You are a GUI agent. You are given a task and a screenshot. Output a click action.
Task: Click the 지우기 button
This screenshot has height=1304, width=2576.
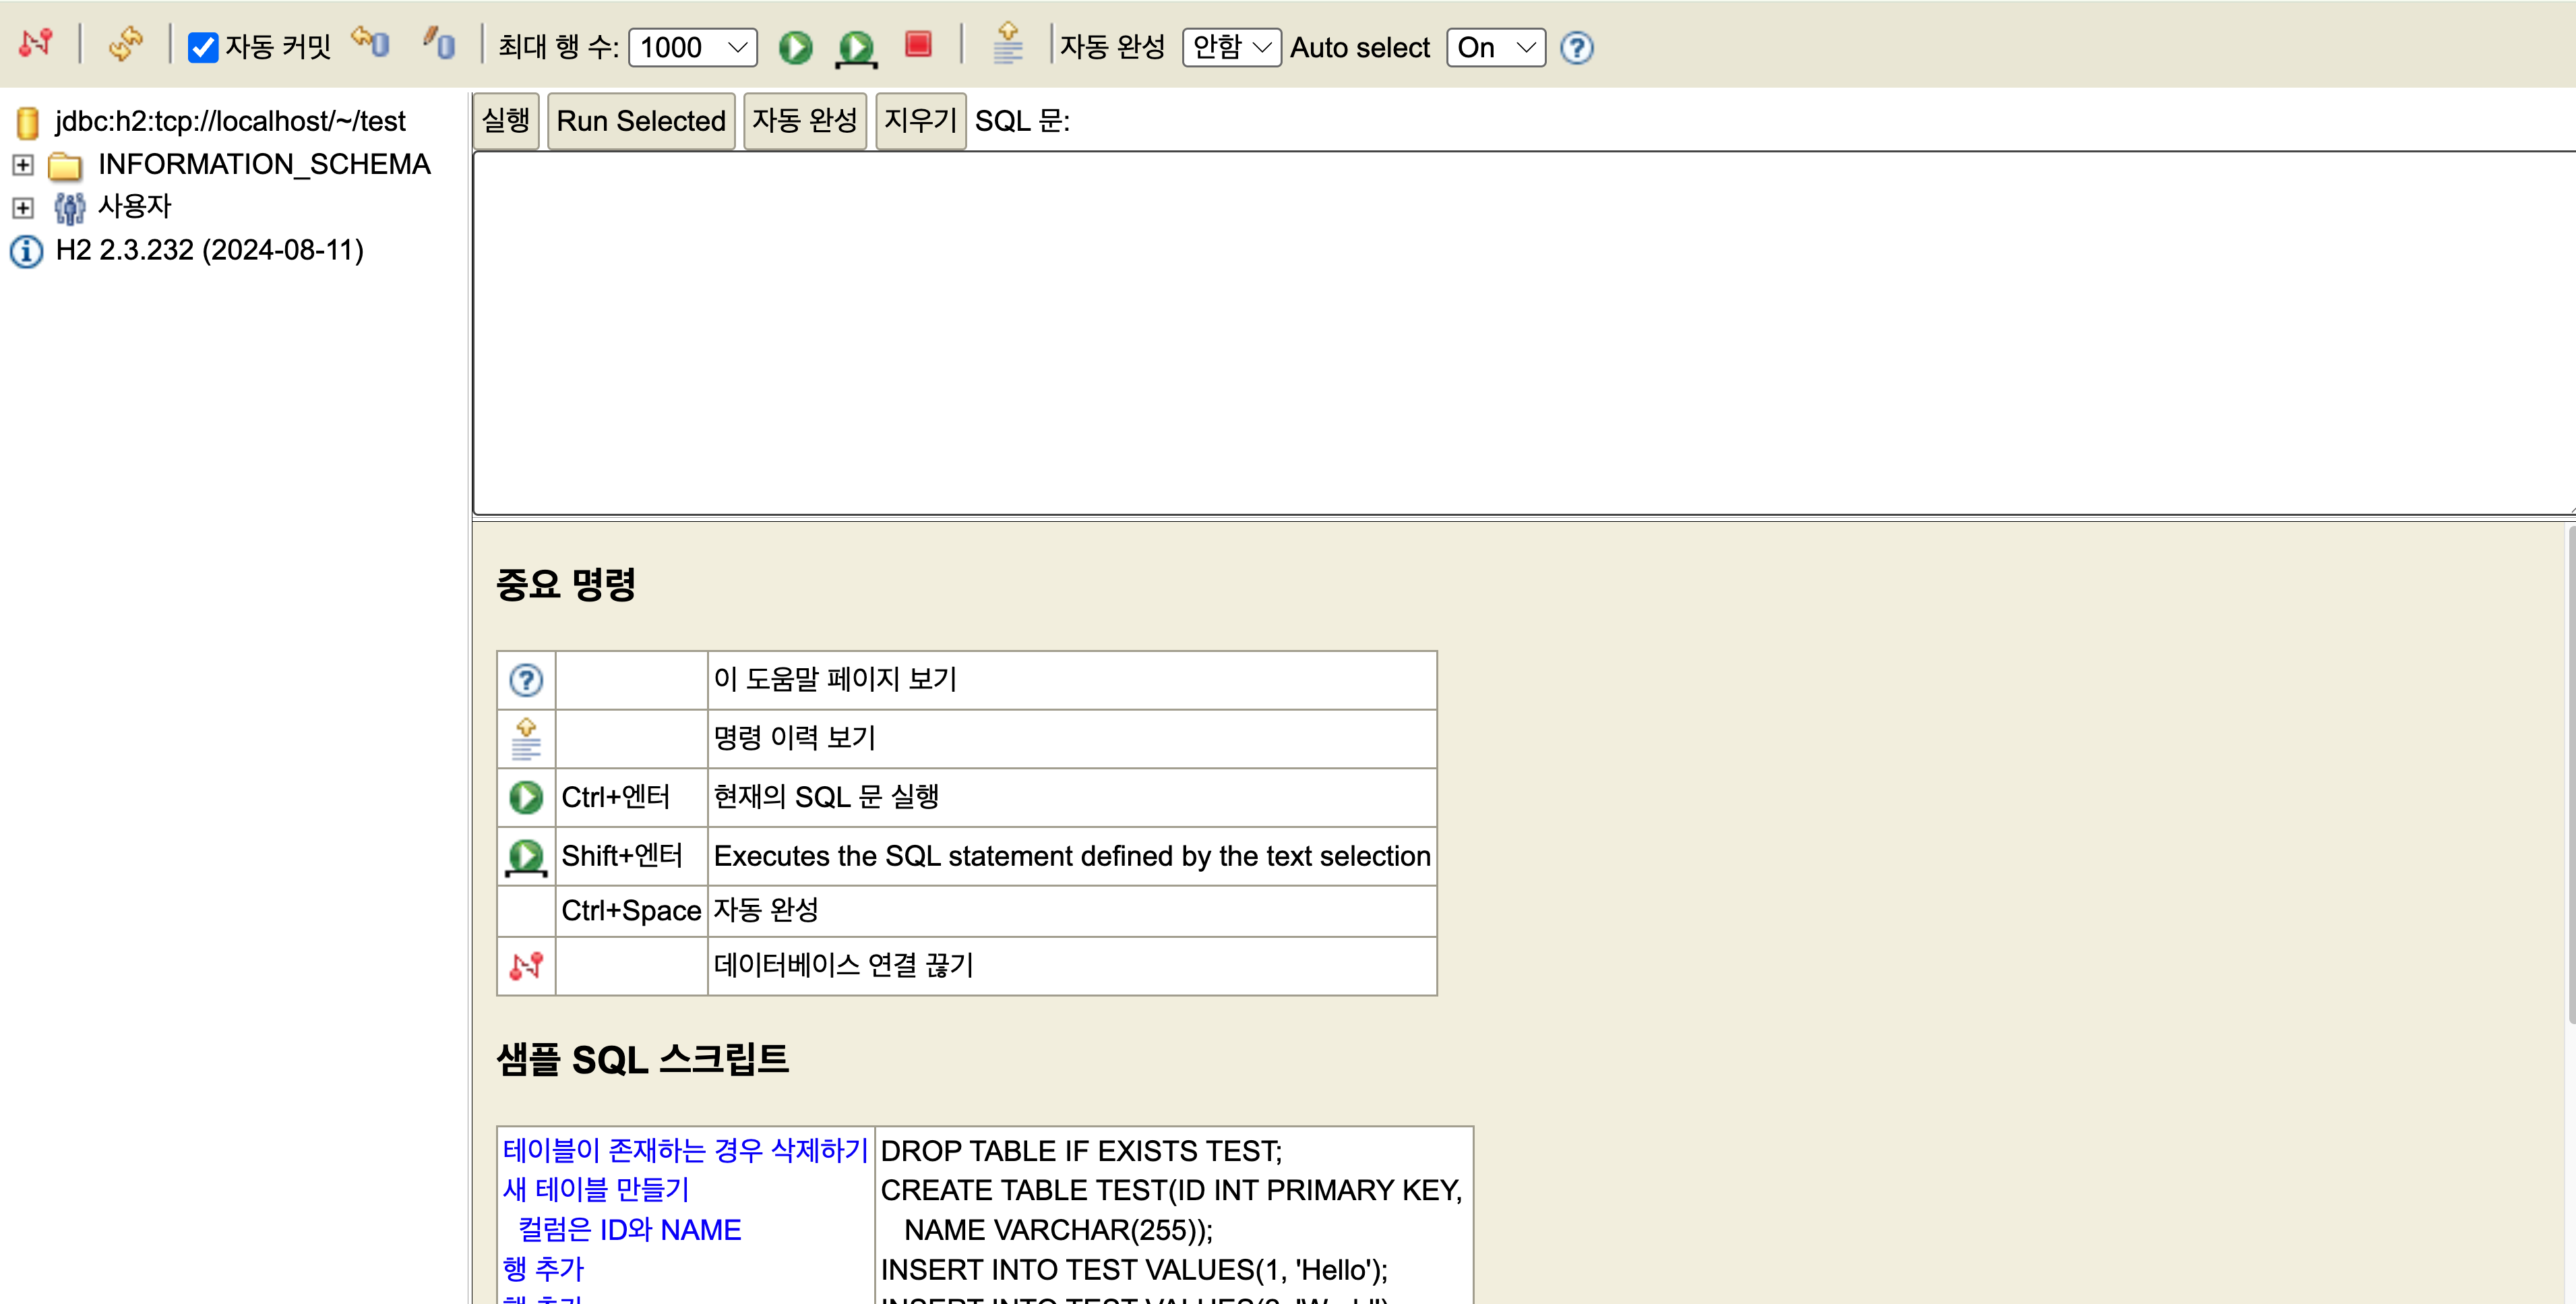tap(919, 121)
